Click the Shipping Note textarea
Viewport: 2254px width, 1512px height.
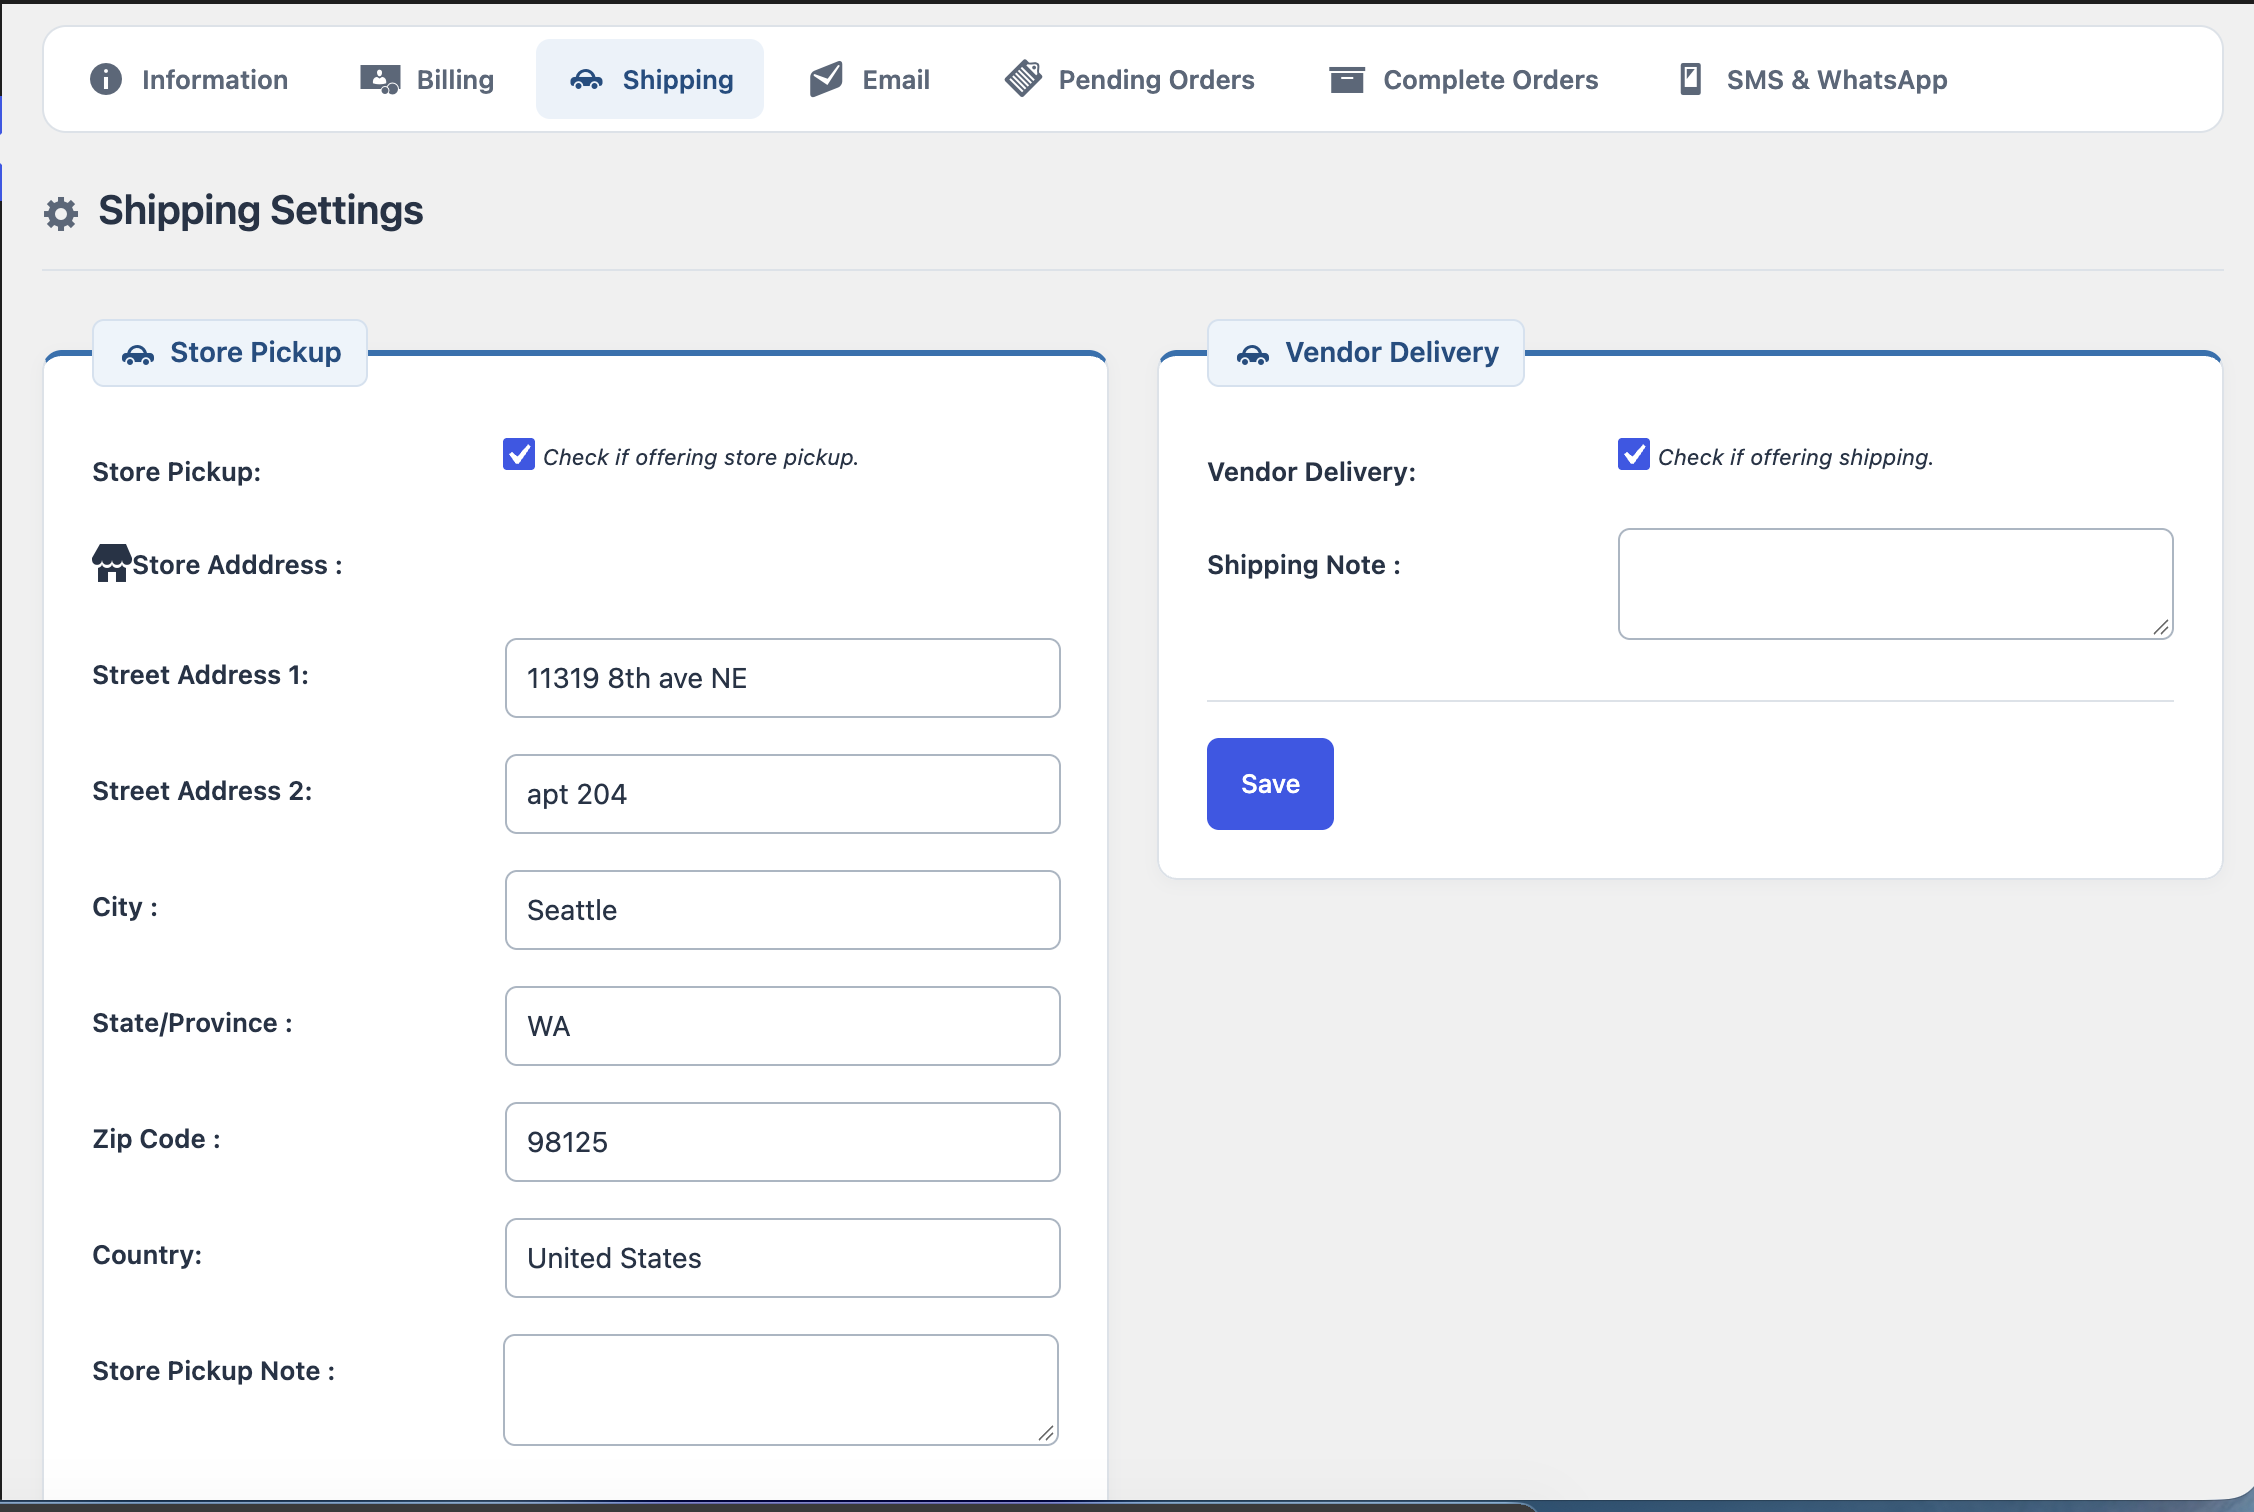pos(1896,584)
